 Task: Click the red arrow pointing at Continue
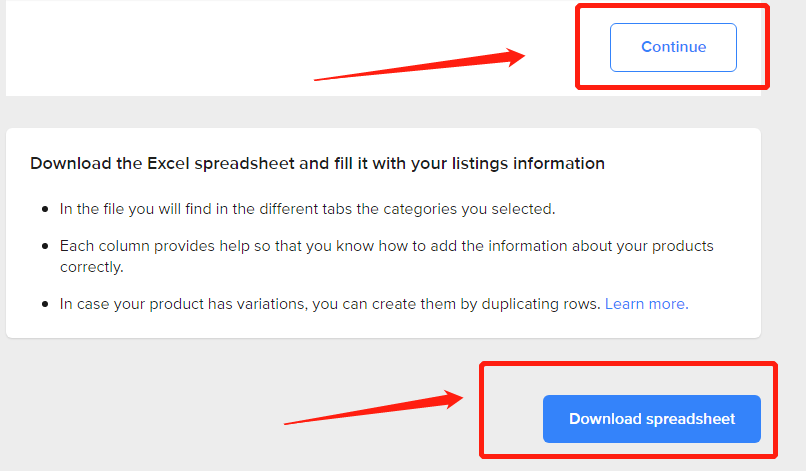(419, 64)
